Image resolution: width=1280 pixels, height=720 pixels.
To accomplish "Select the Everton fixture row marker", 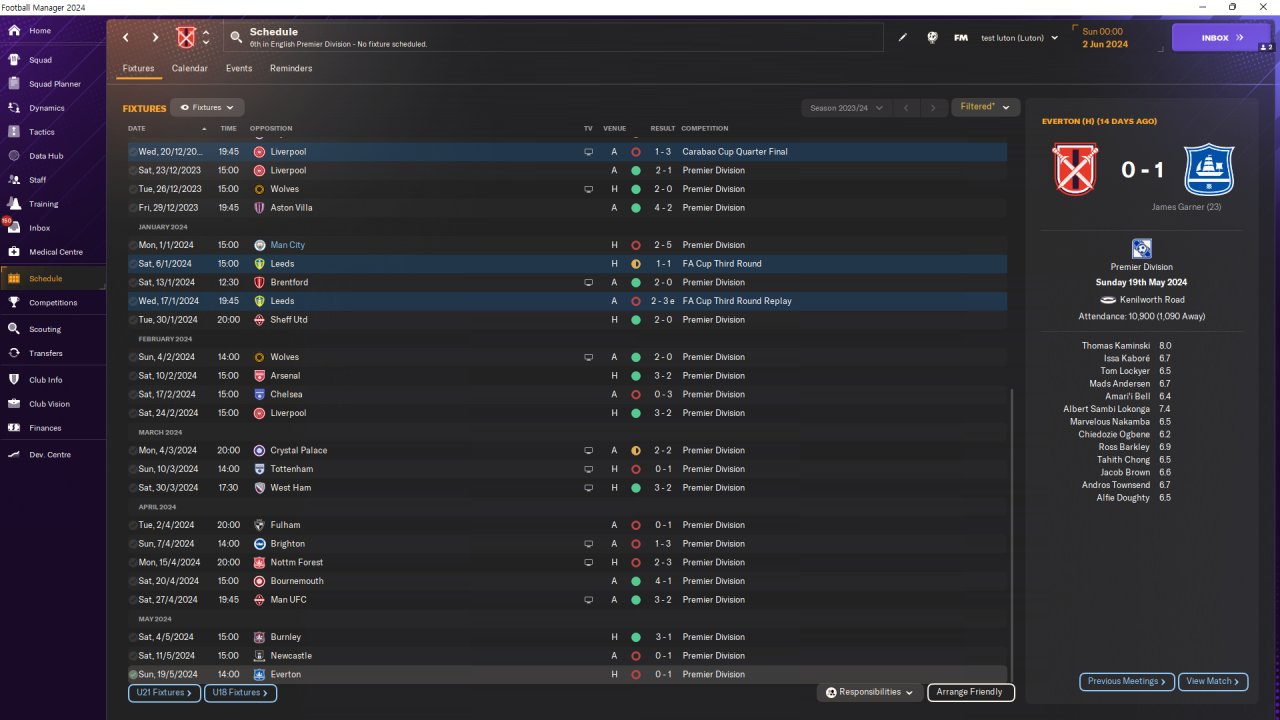I will point(133,675).
